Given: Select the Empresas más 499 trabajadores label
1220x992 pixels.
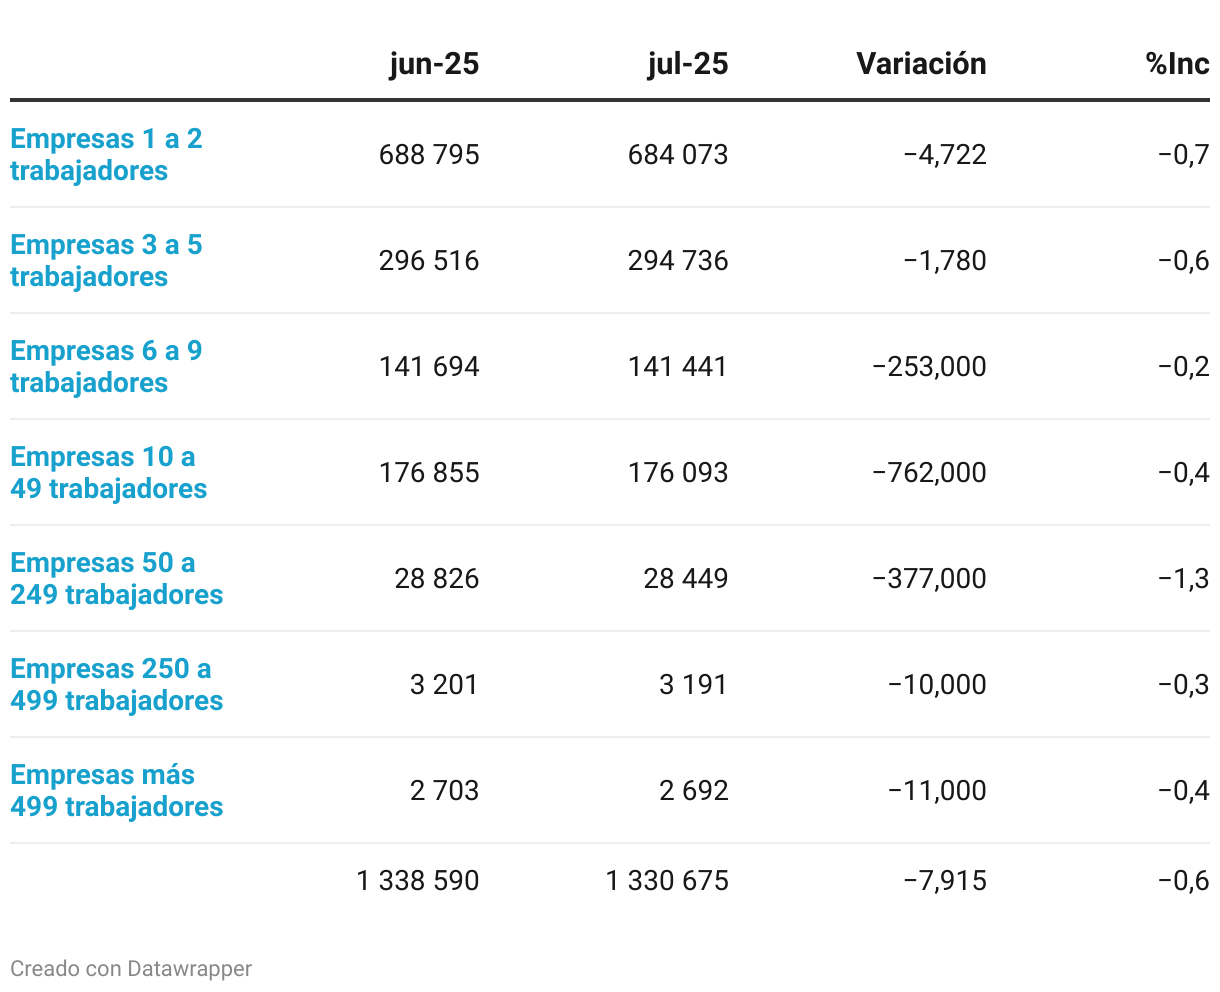Looking at the screenshot, I should (117, 791).
